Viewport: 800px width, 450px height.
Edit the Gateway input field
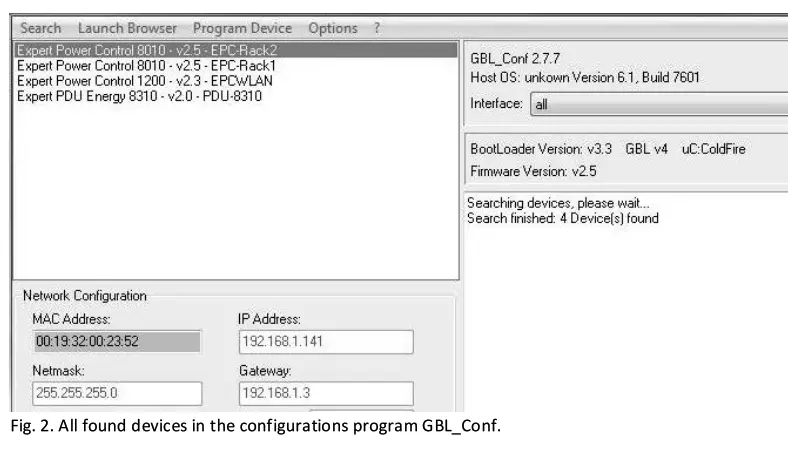click(x=326, y=394)
